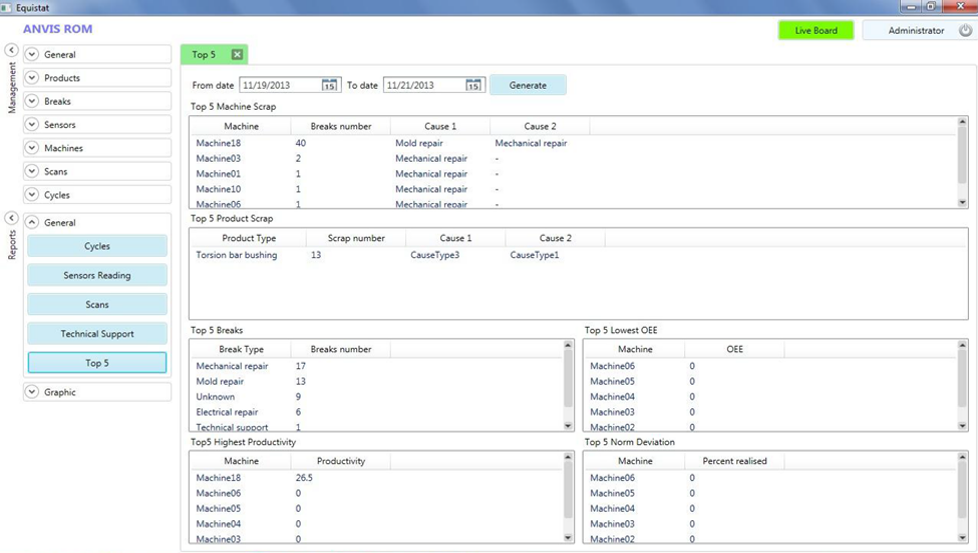Select Mold repair row in Top 5 Breaks
978x553 pixels.
tap(377, 382)
